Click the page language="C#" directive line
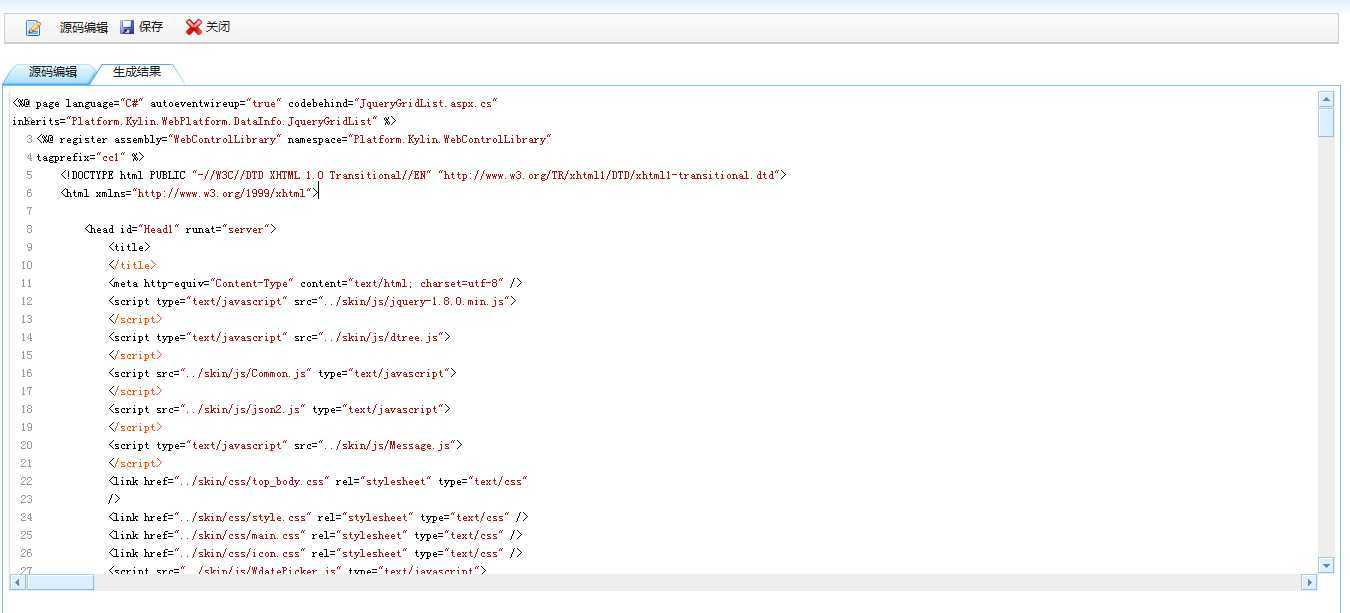1350x613 pixels. pos(255,103)
